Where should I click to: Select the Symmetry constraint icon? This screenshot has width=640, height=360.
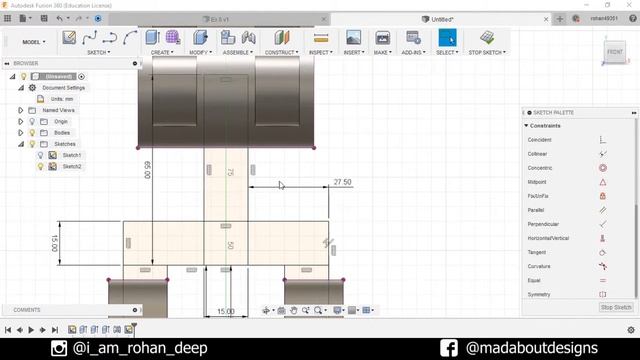click(602, 294)
